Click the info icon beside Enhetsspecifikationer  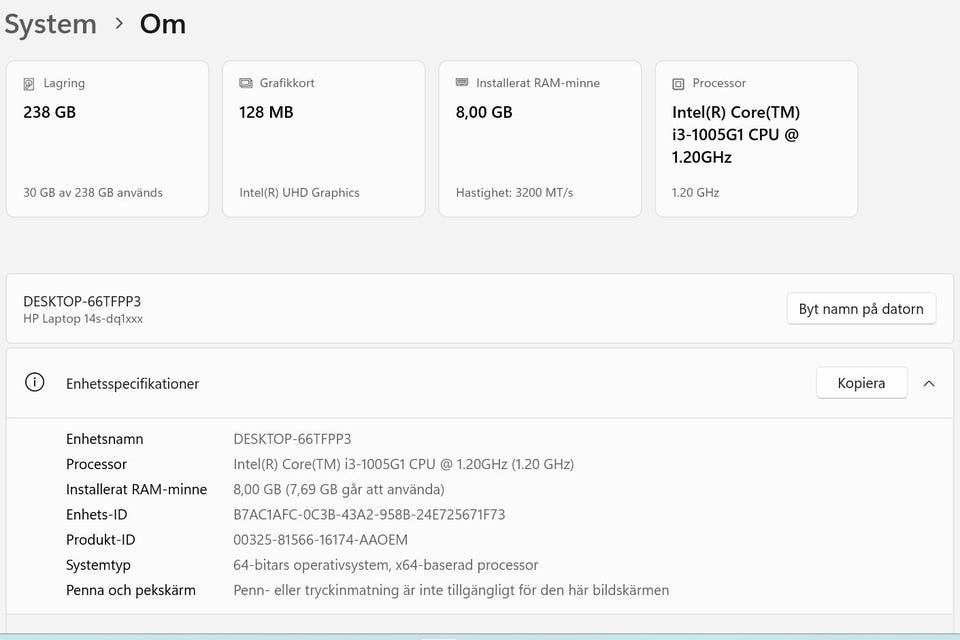pyautogui.click(x=35, y=382)
